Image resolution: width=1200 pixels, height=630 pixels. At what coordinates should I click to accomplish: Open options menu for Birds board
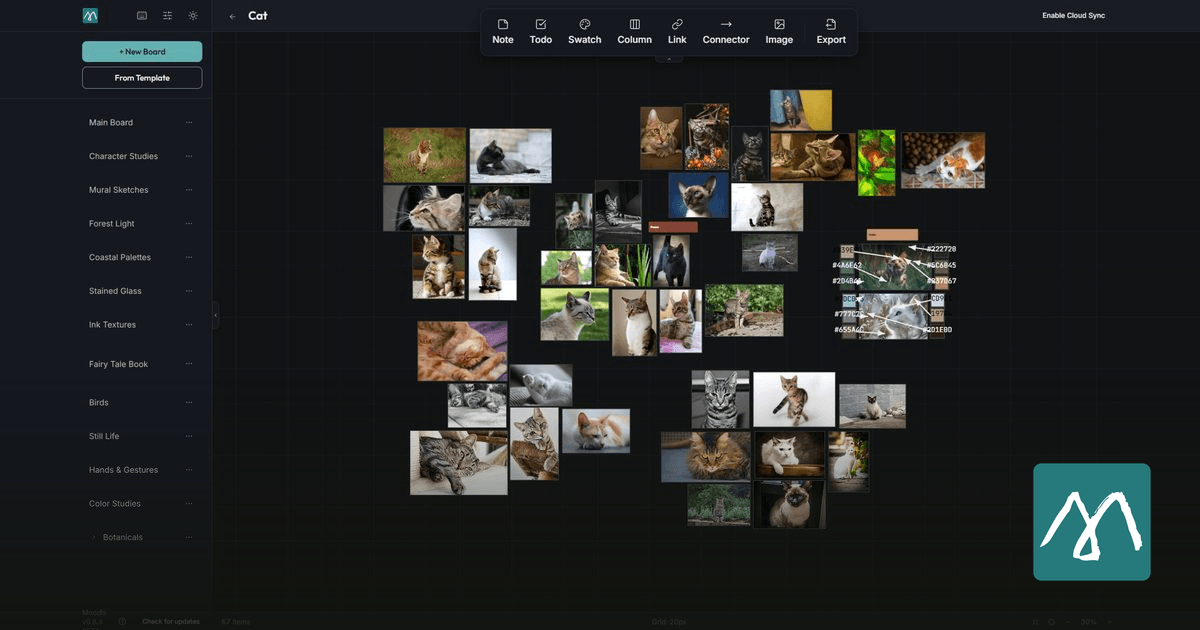click(189, 403)
